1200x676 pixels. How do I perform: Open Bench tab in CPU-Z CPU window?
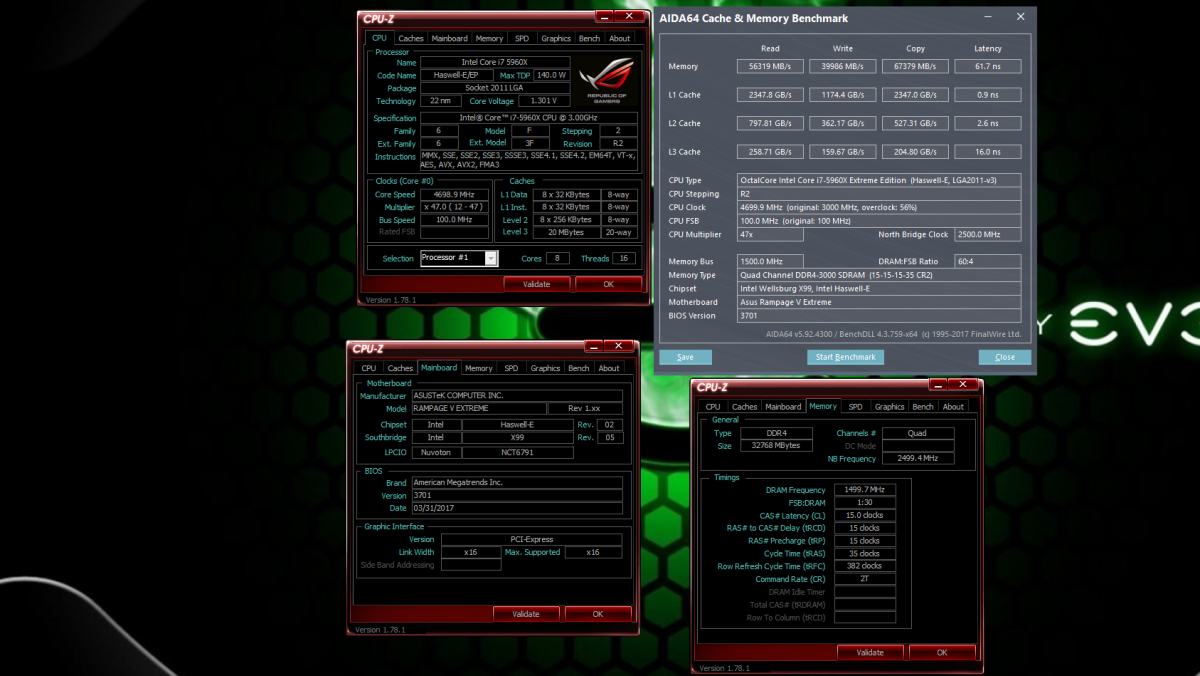click(590, 38)
